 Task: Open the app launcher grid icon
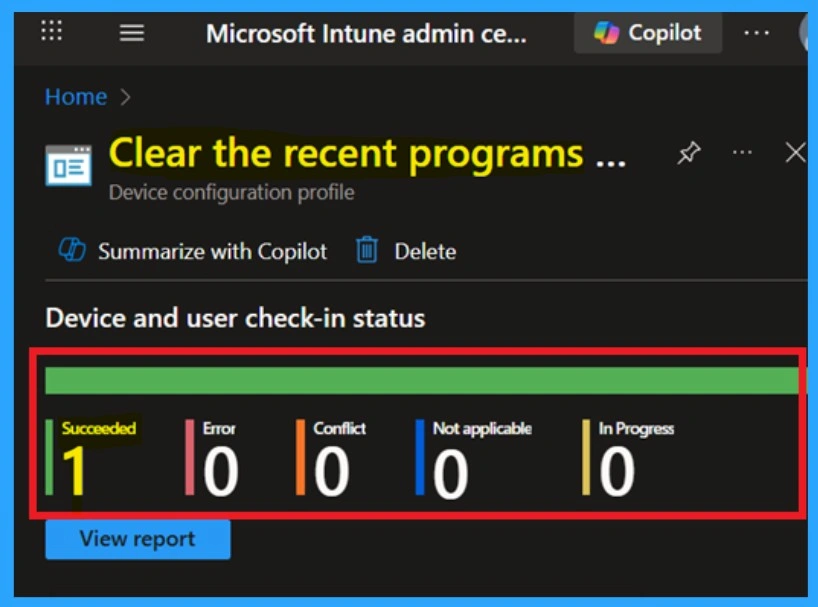point(51,31)
